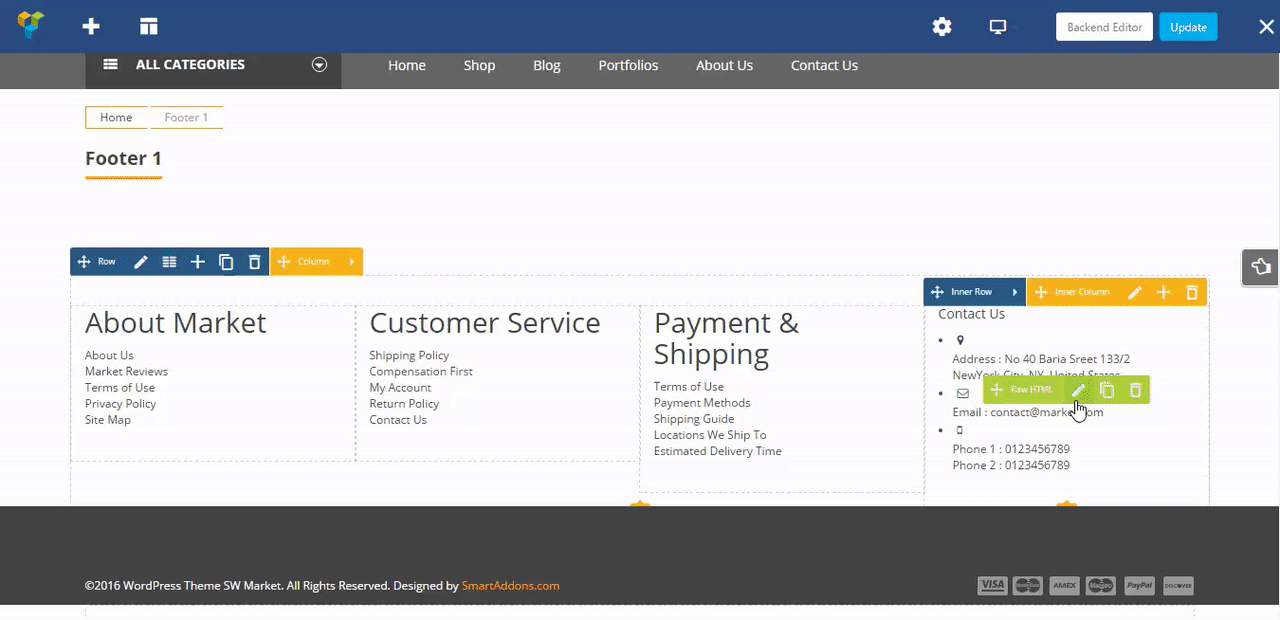The height and width of the screenshot is (620, 1280).
Task: Go to the Contact Us navigation item
Action: 824,65
